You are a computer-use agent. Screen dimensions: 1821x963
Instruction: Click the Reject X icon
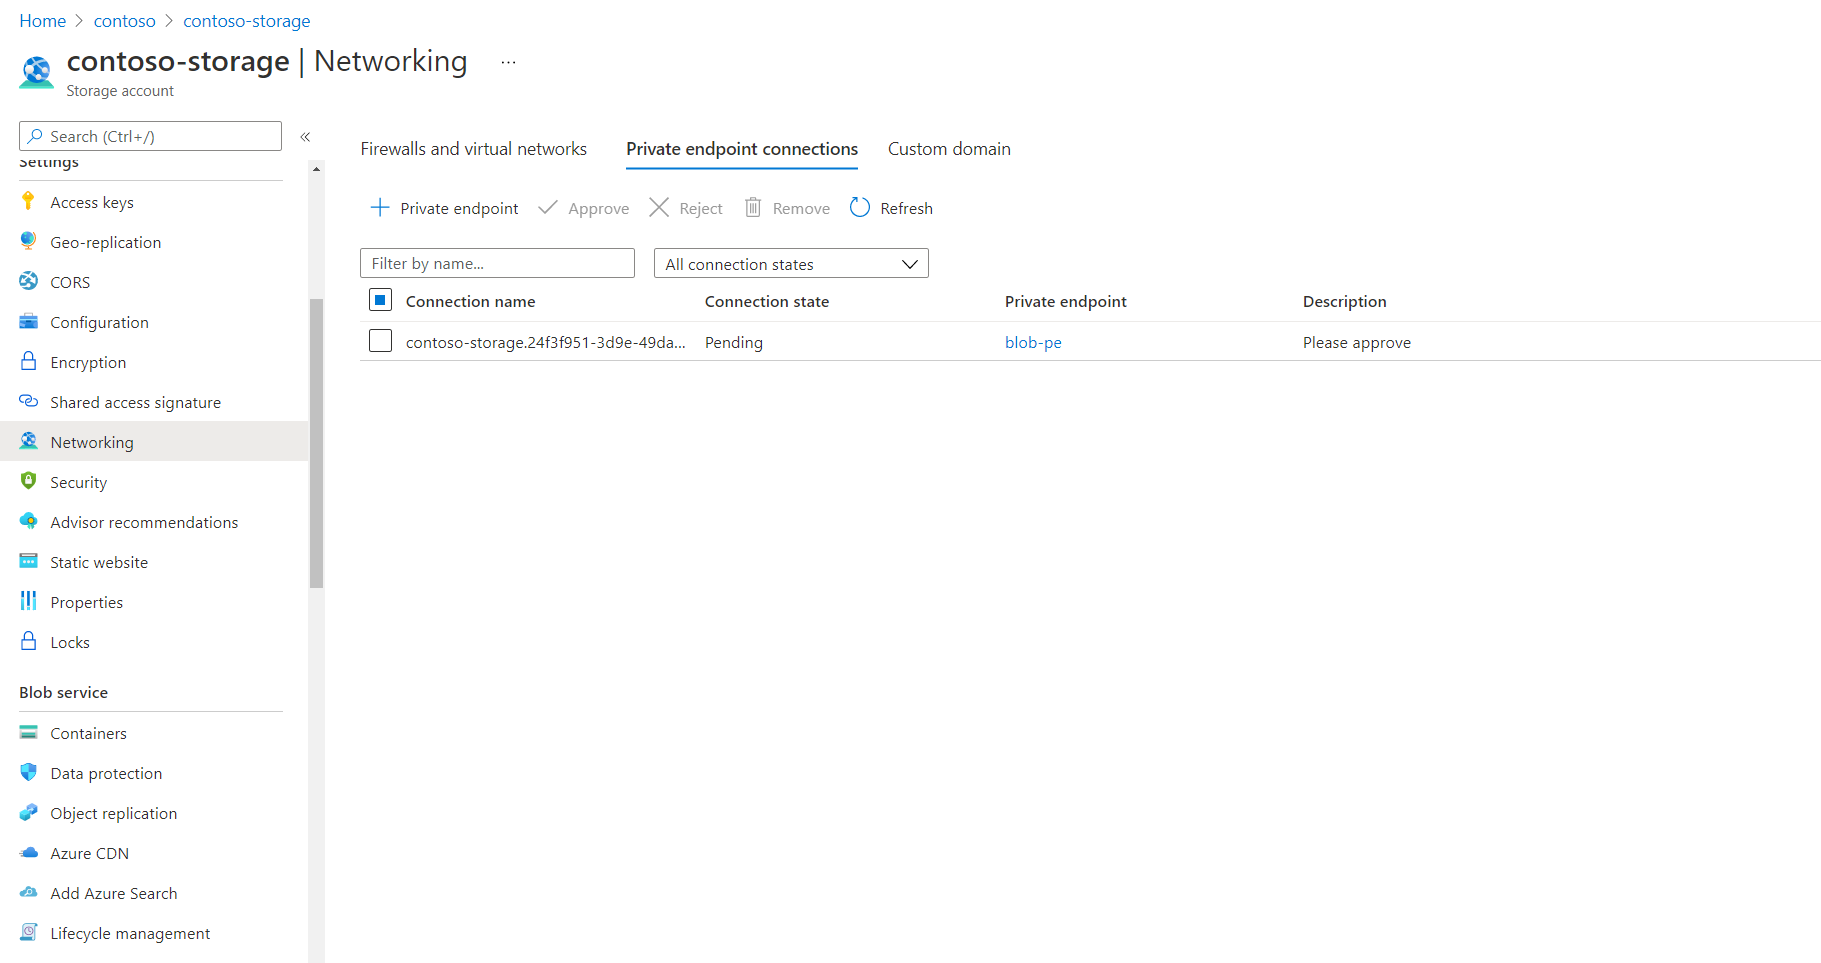(x=659, y=208)
